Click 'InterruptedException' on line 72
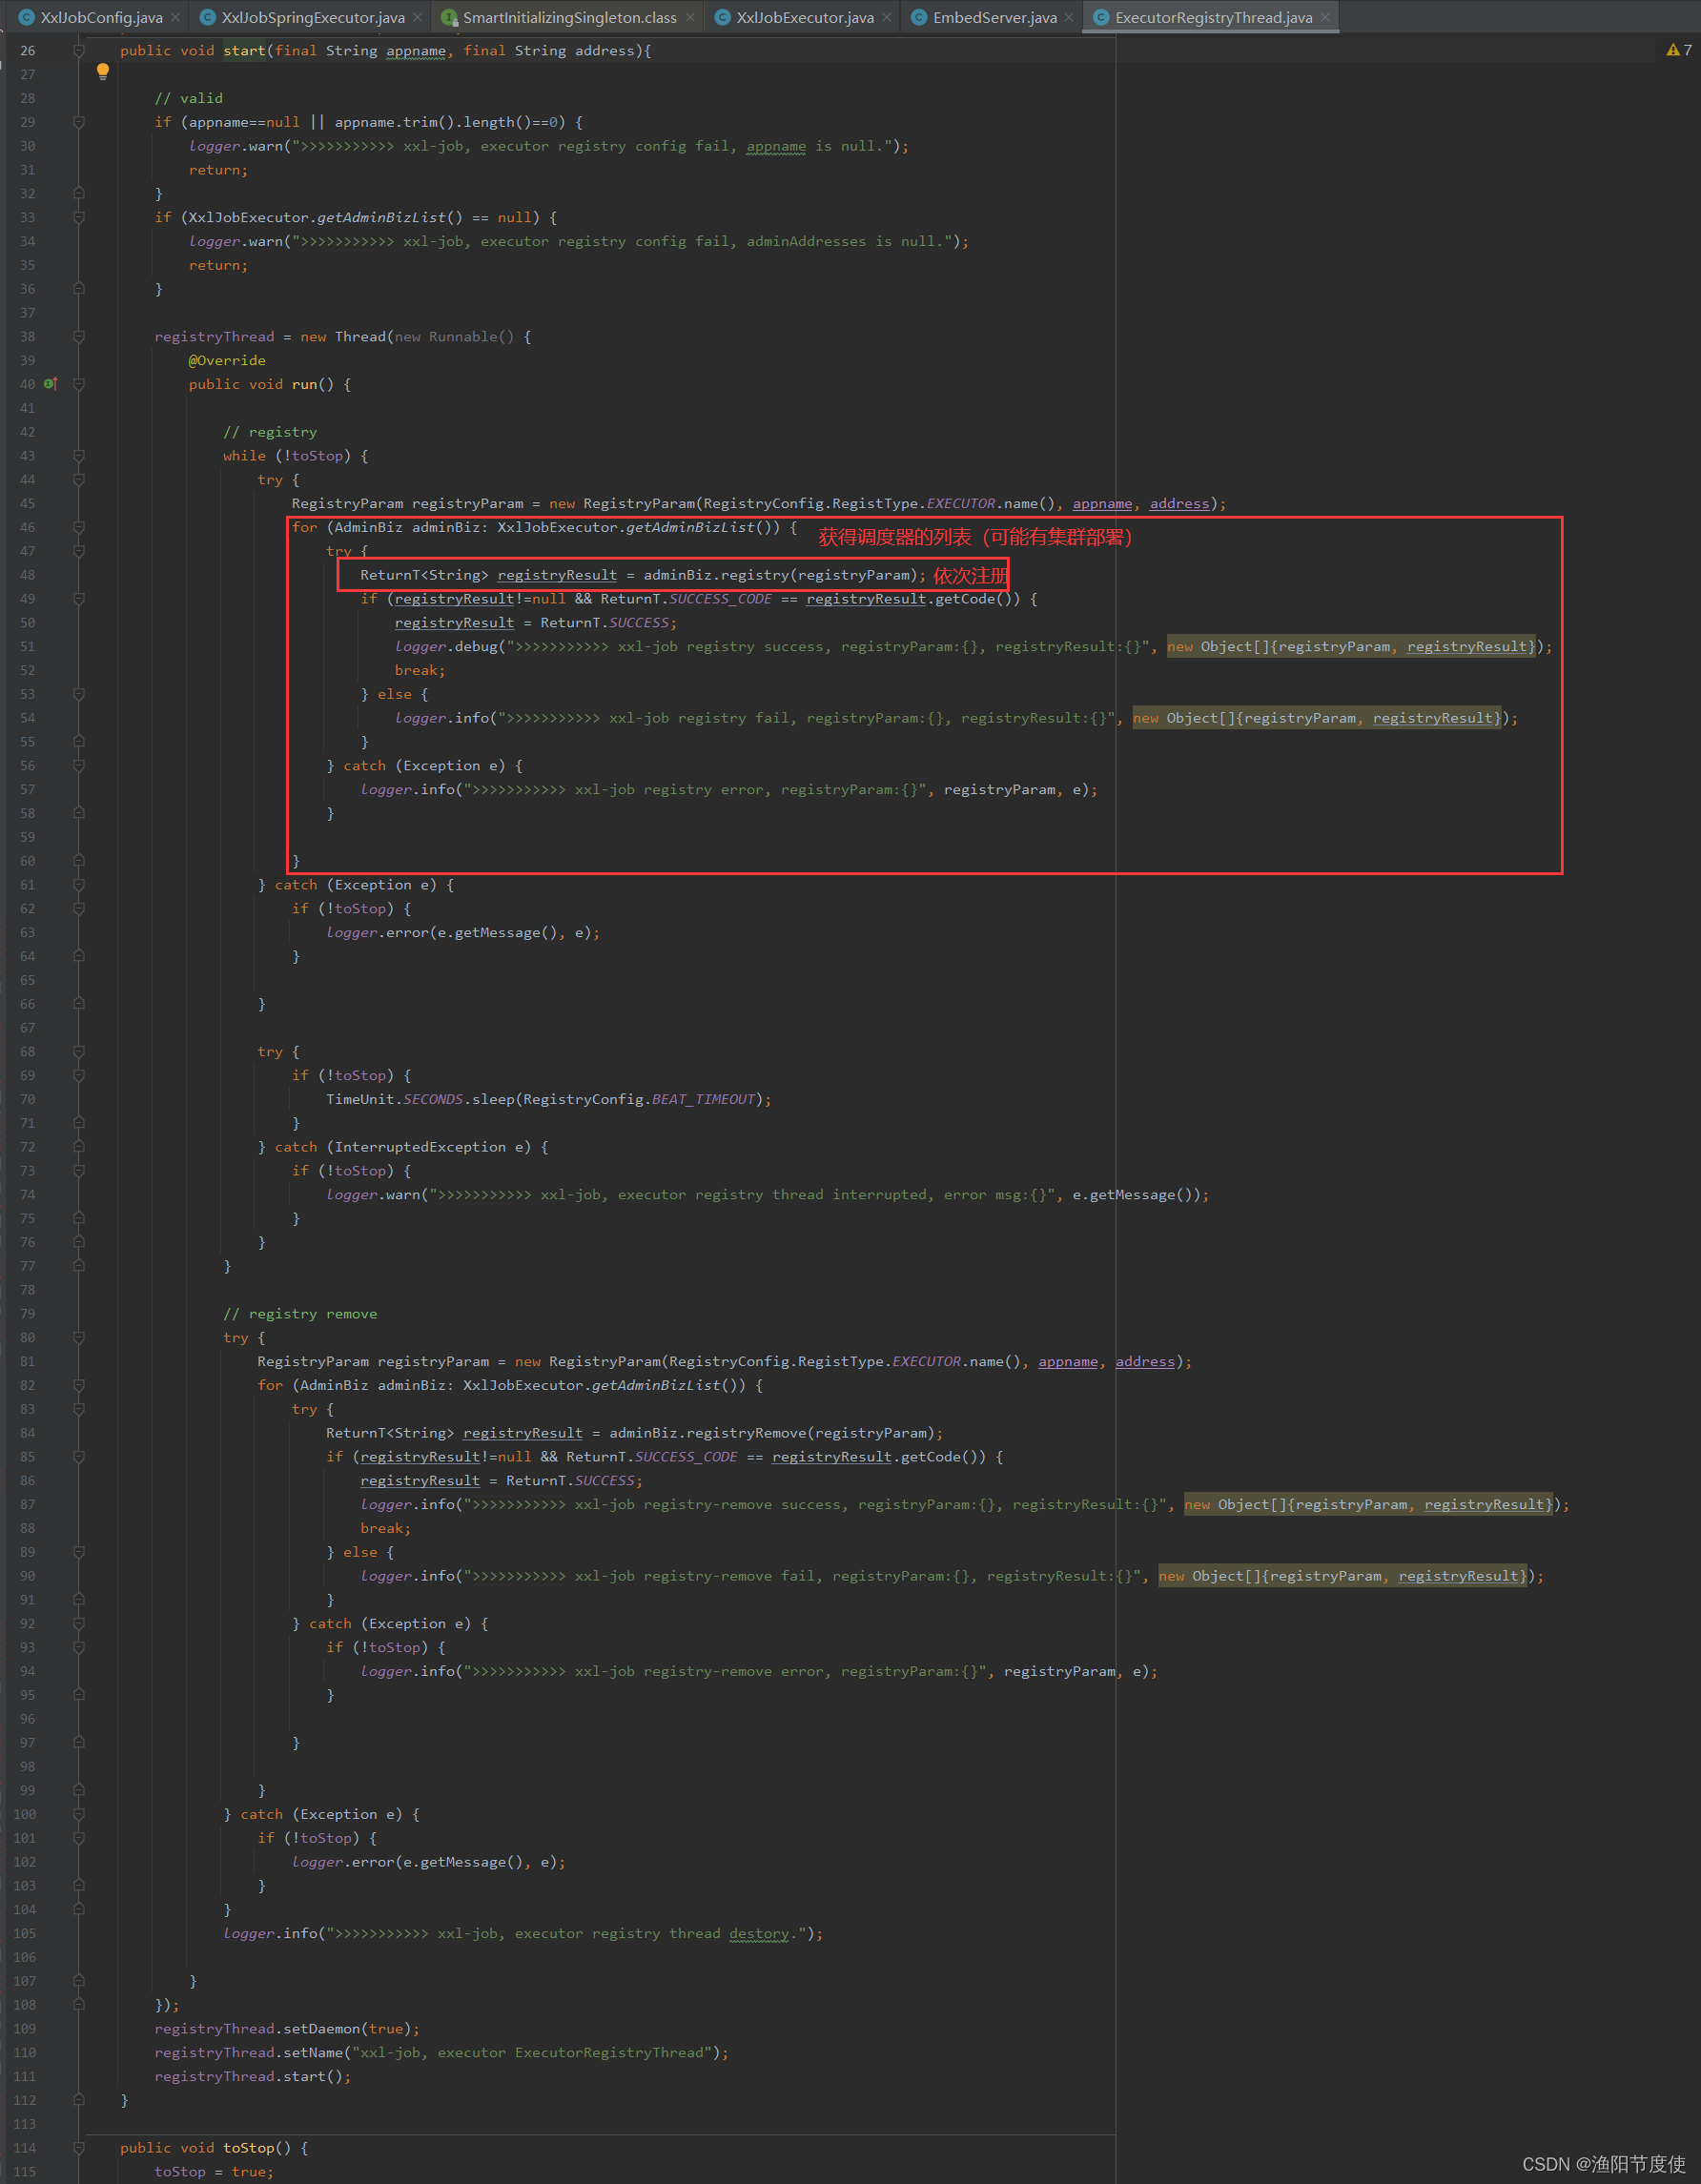Image resolution: width=1701 pixels, height=2184 pixels. pos(420,1147)
